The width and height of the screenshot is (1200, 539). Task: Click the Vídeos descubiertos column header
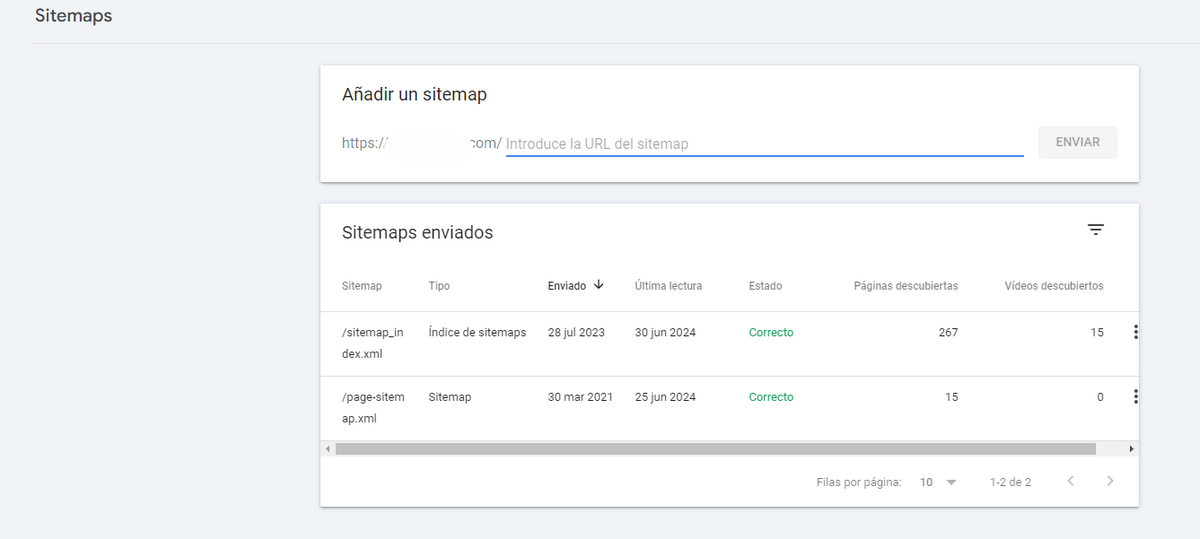click(x=1054, y=286)
